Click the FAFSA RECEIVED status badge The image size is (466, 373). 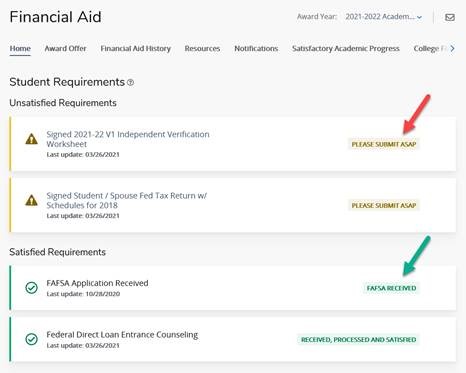pos(391,288)
